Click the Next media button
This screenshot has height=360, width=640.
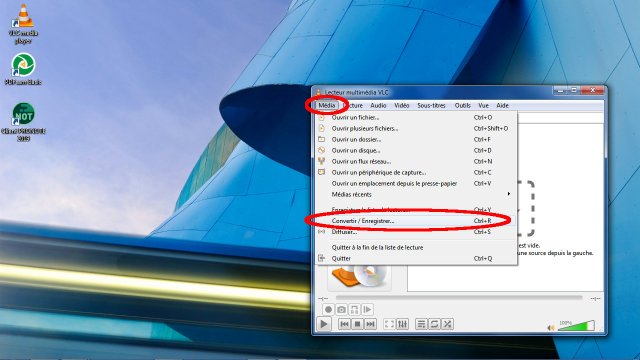coord(370,324)
